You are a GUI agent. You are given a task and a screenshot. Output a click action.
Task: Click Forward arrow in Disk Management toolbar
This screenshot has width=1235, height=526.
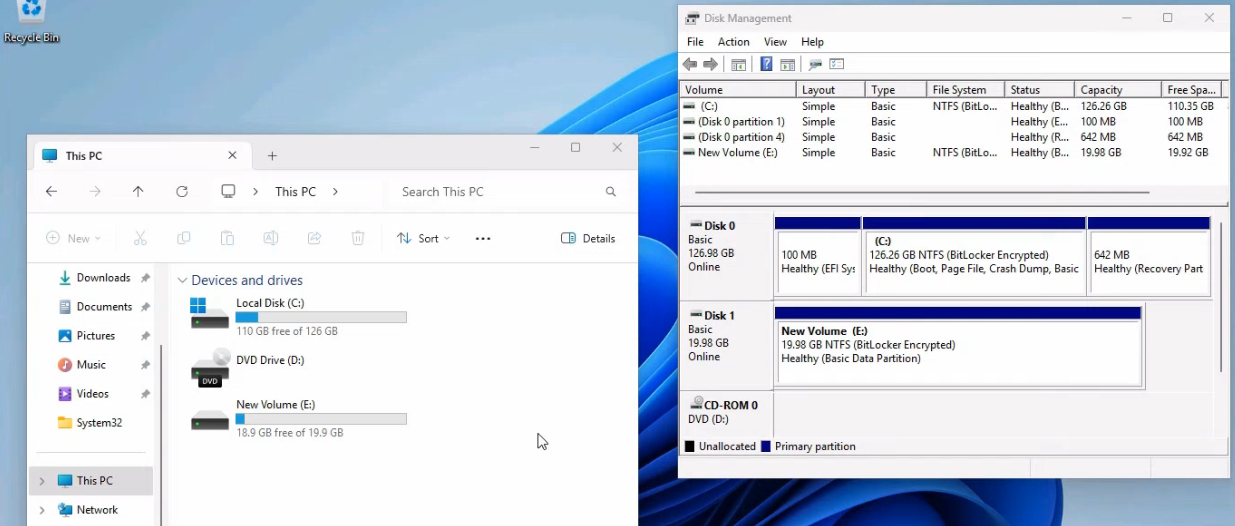click(x=711, y=64)
